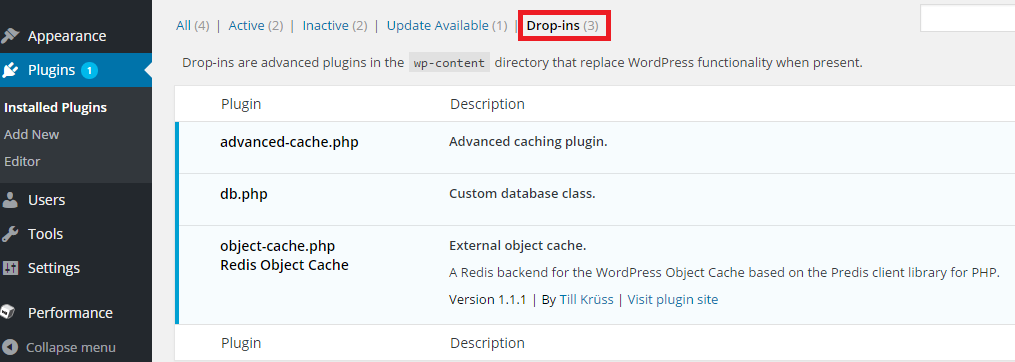Click the Appearance paintbrush icon
The width and height of the screenshot is (1015, 362).
(10, 36)
